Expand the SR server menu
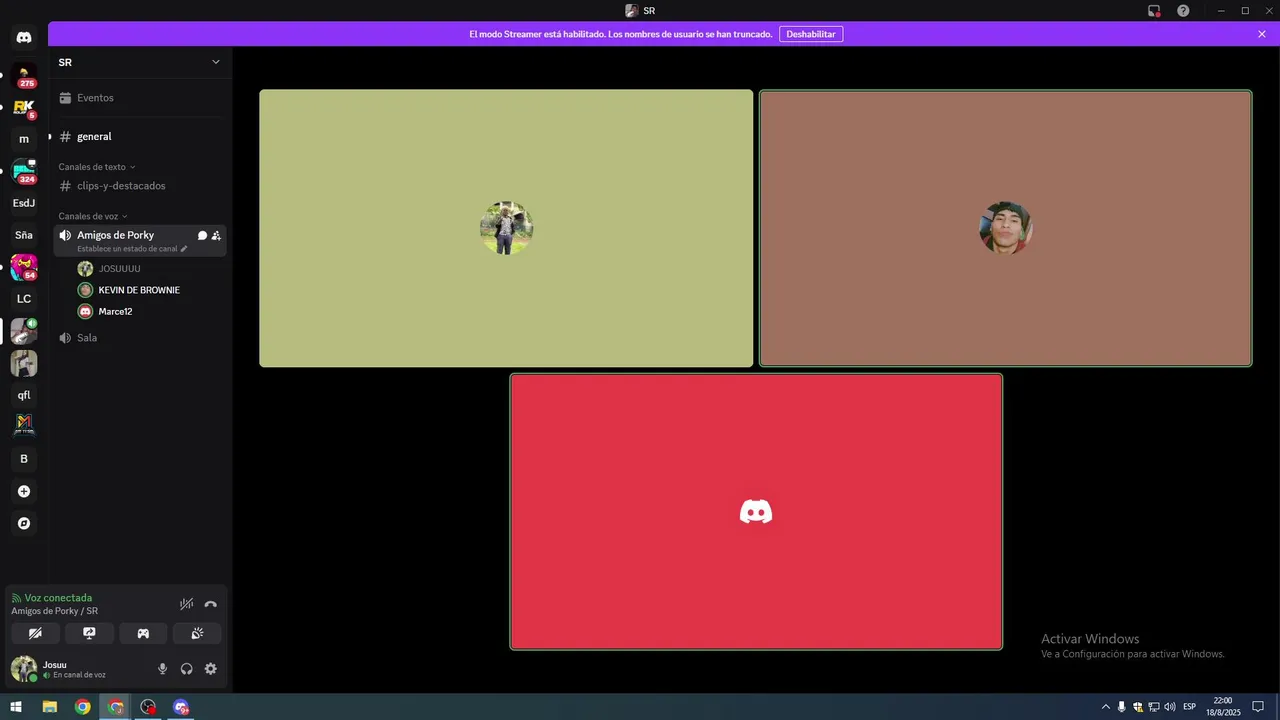 tap(215, 62)
